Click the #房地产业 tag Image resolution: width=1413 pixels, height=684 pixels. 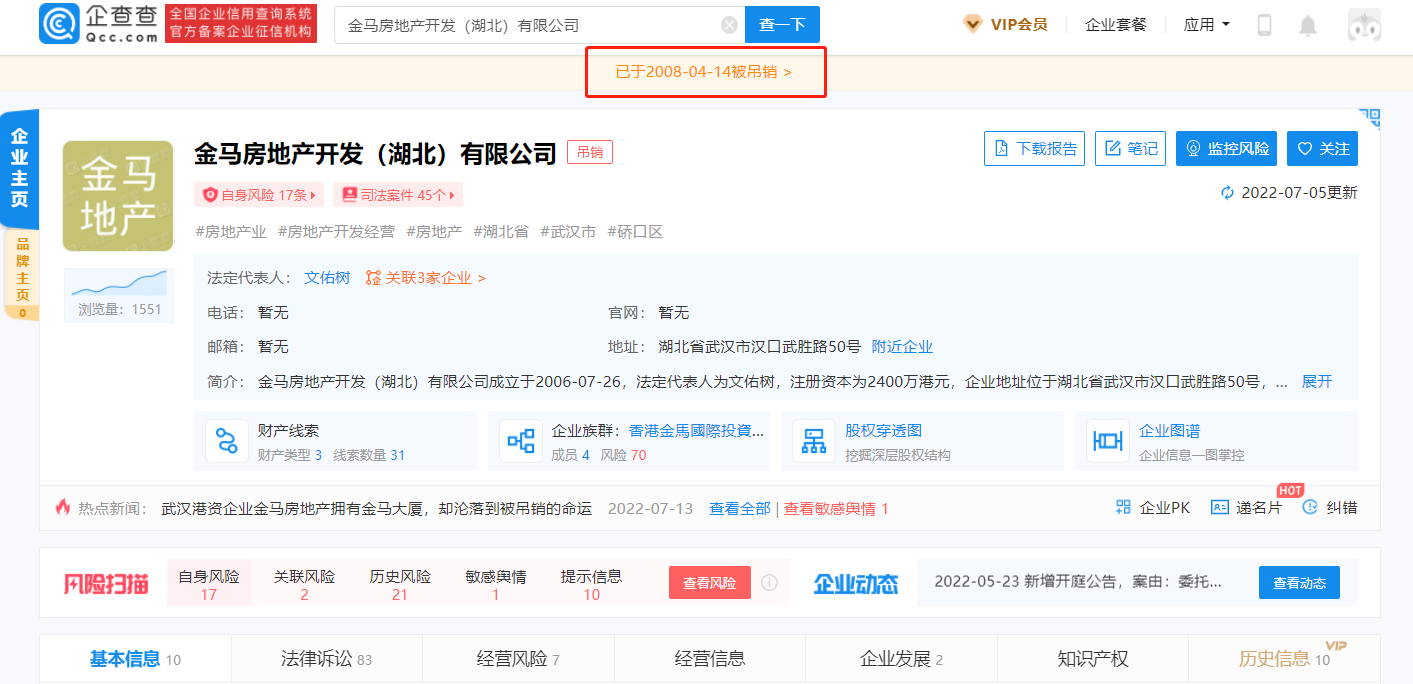(x=231, y=232)
